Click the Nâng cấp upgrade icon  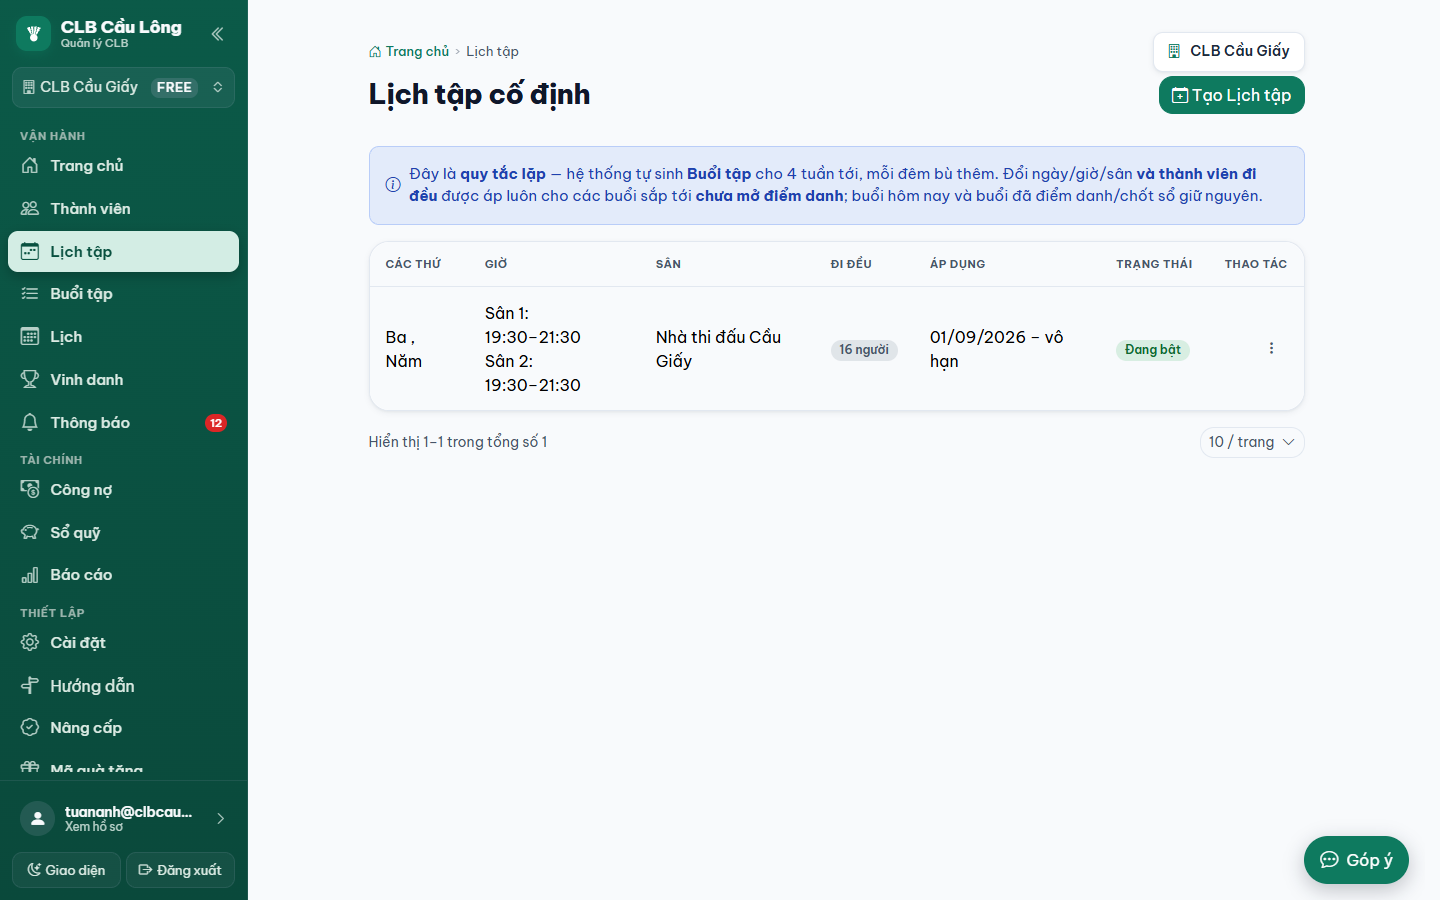coord(30,728)
